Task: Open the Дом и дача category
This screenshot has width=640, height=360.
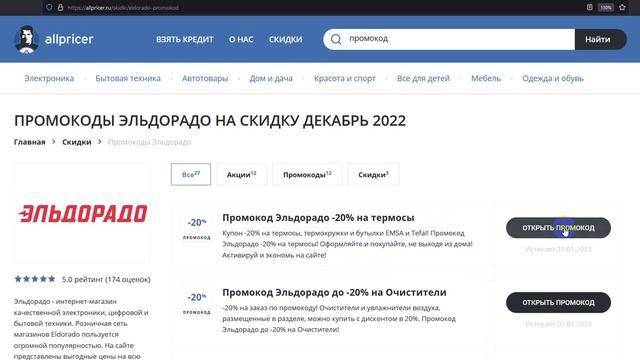Action: click(x=271, y=78)
